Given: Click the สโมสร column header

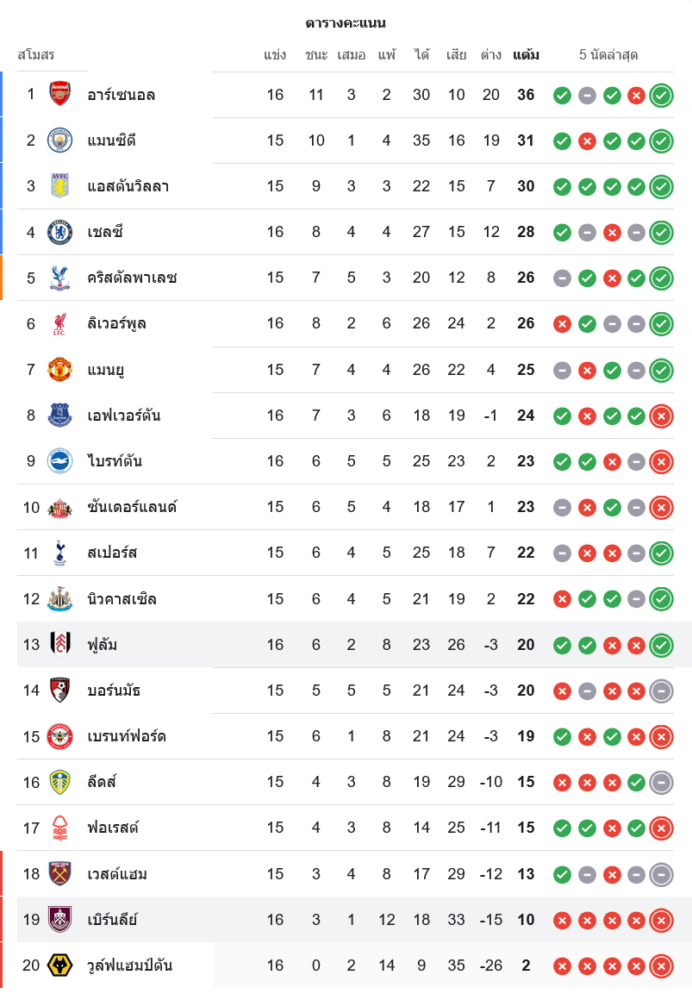Looking at the screenshot, I should pyautogui.click(x=36, y=54).
